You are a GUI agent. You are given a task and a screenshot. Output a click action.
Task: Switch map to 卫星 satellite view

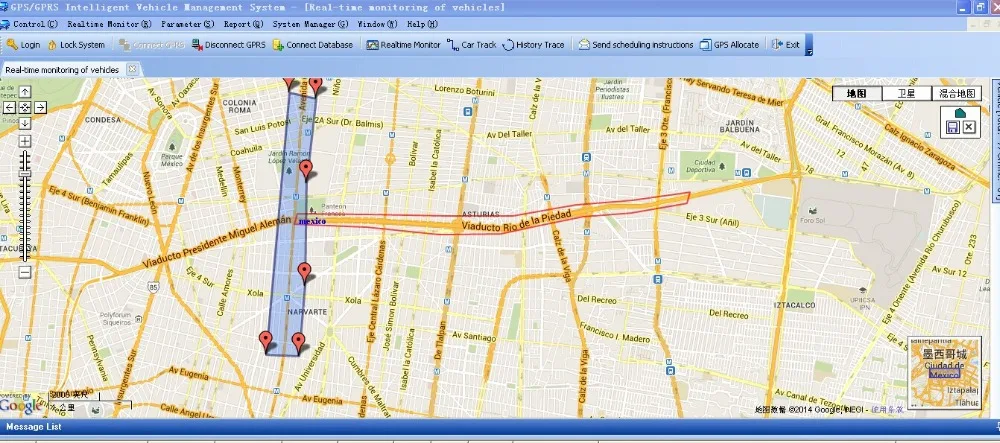905,93
